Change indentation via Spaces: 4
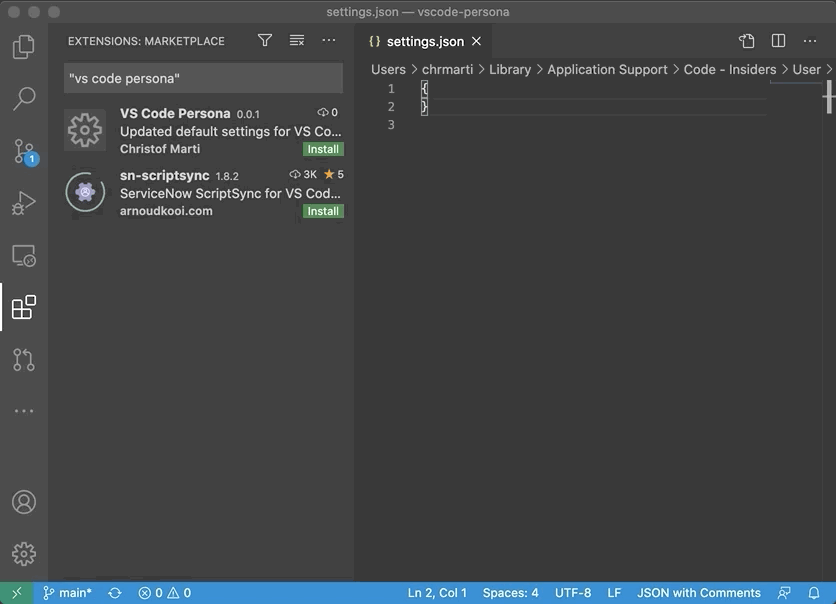836x604 pixels. (x=511, y=593)
